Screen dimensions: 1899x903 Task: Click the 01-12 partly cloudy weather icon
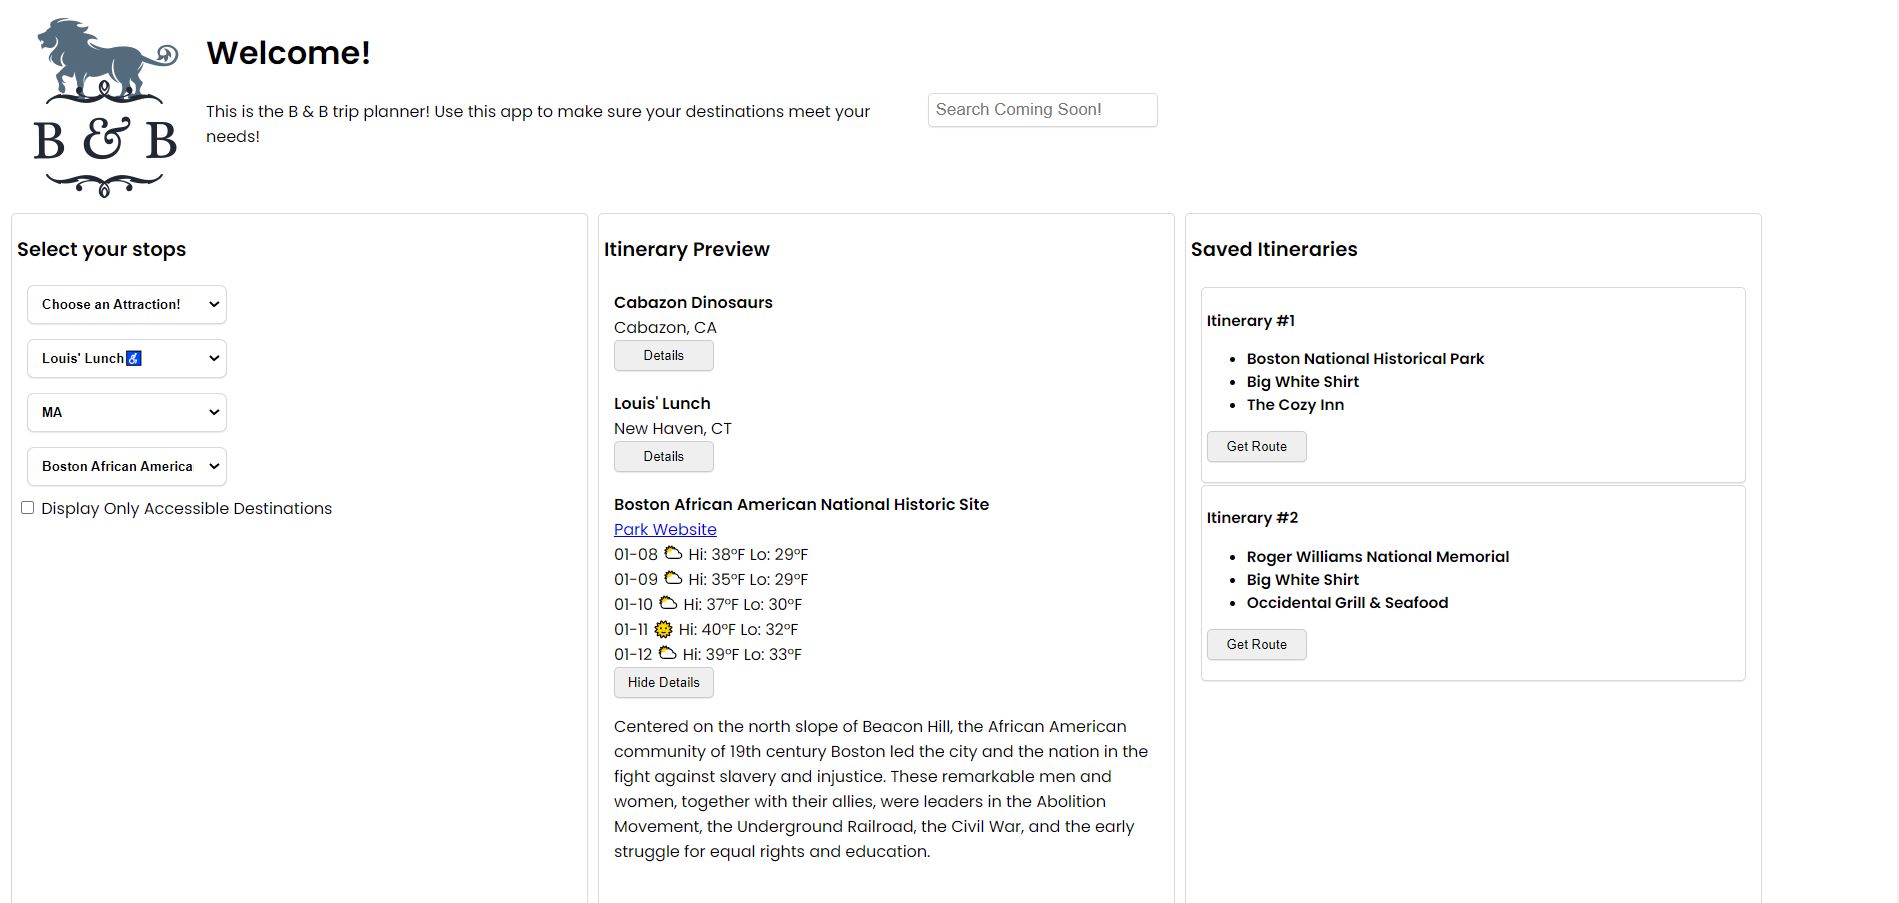pyautogui.click(x=667, y=654)
